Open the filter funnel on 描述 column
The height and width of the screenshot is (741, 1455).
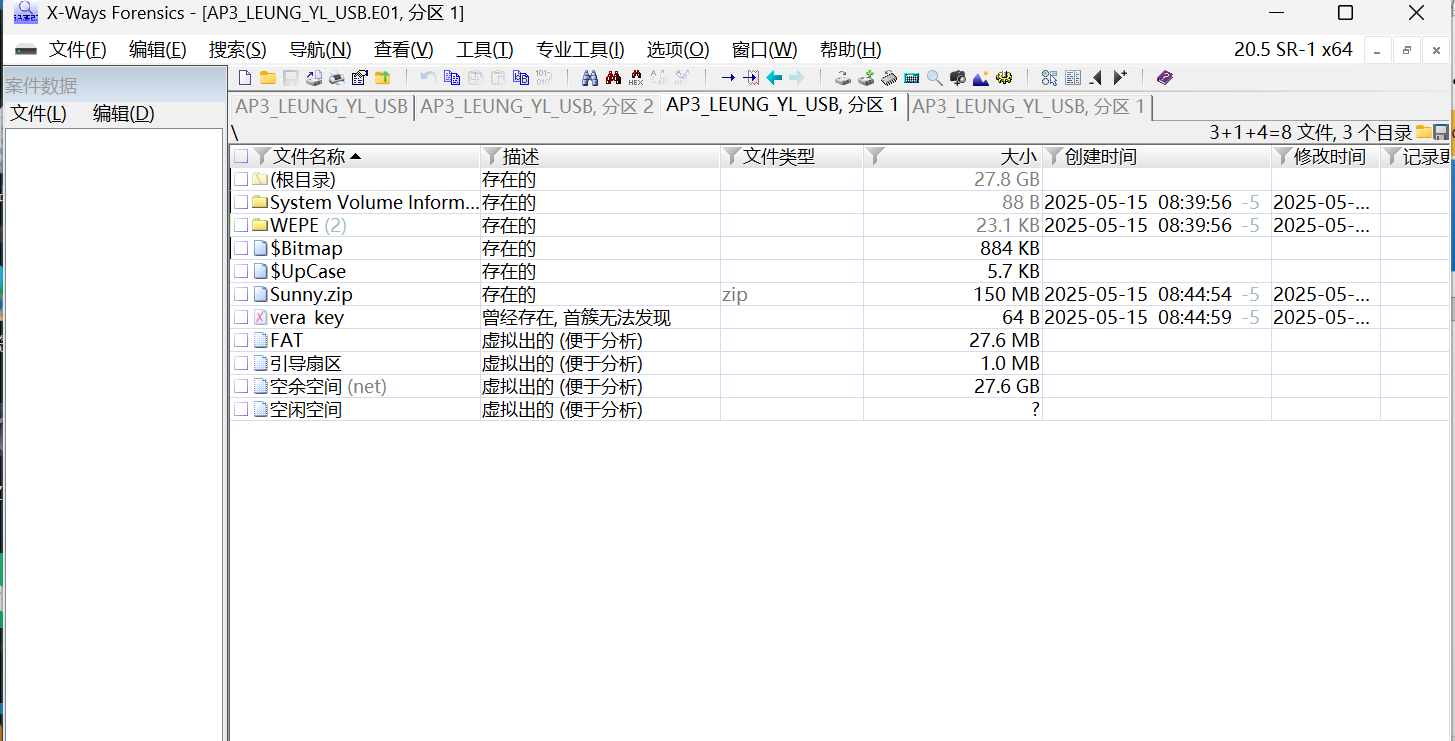point(491,156)
